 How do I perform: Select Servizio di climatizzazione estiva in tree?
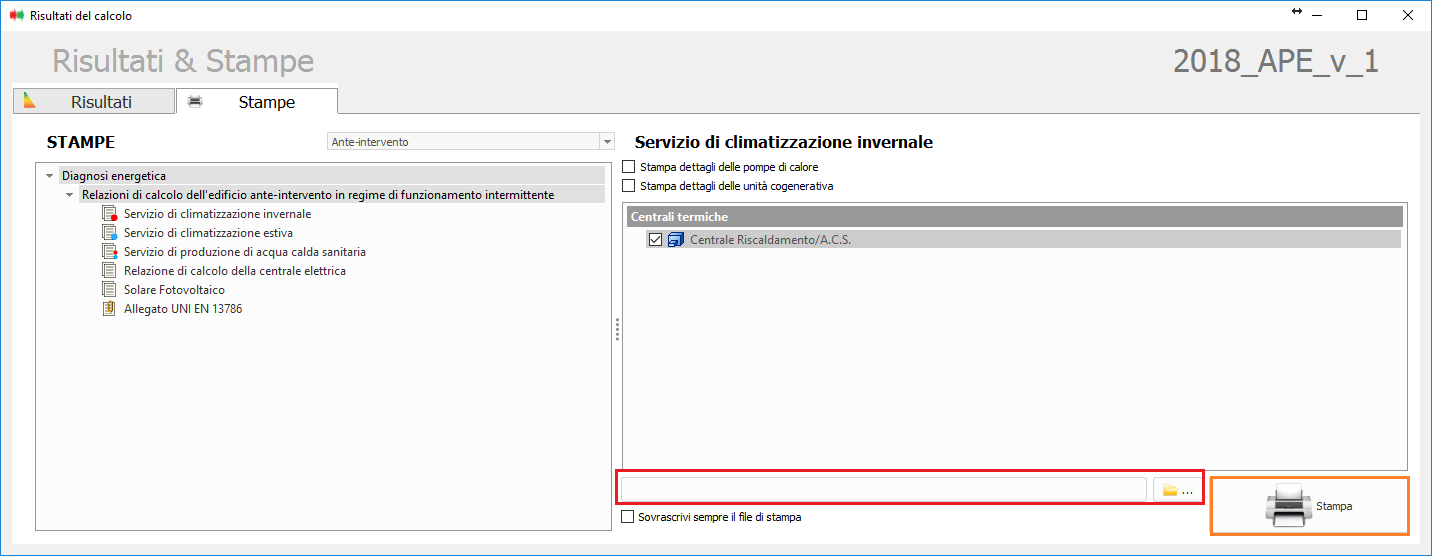(x=208, y=233)
